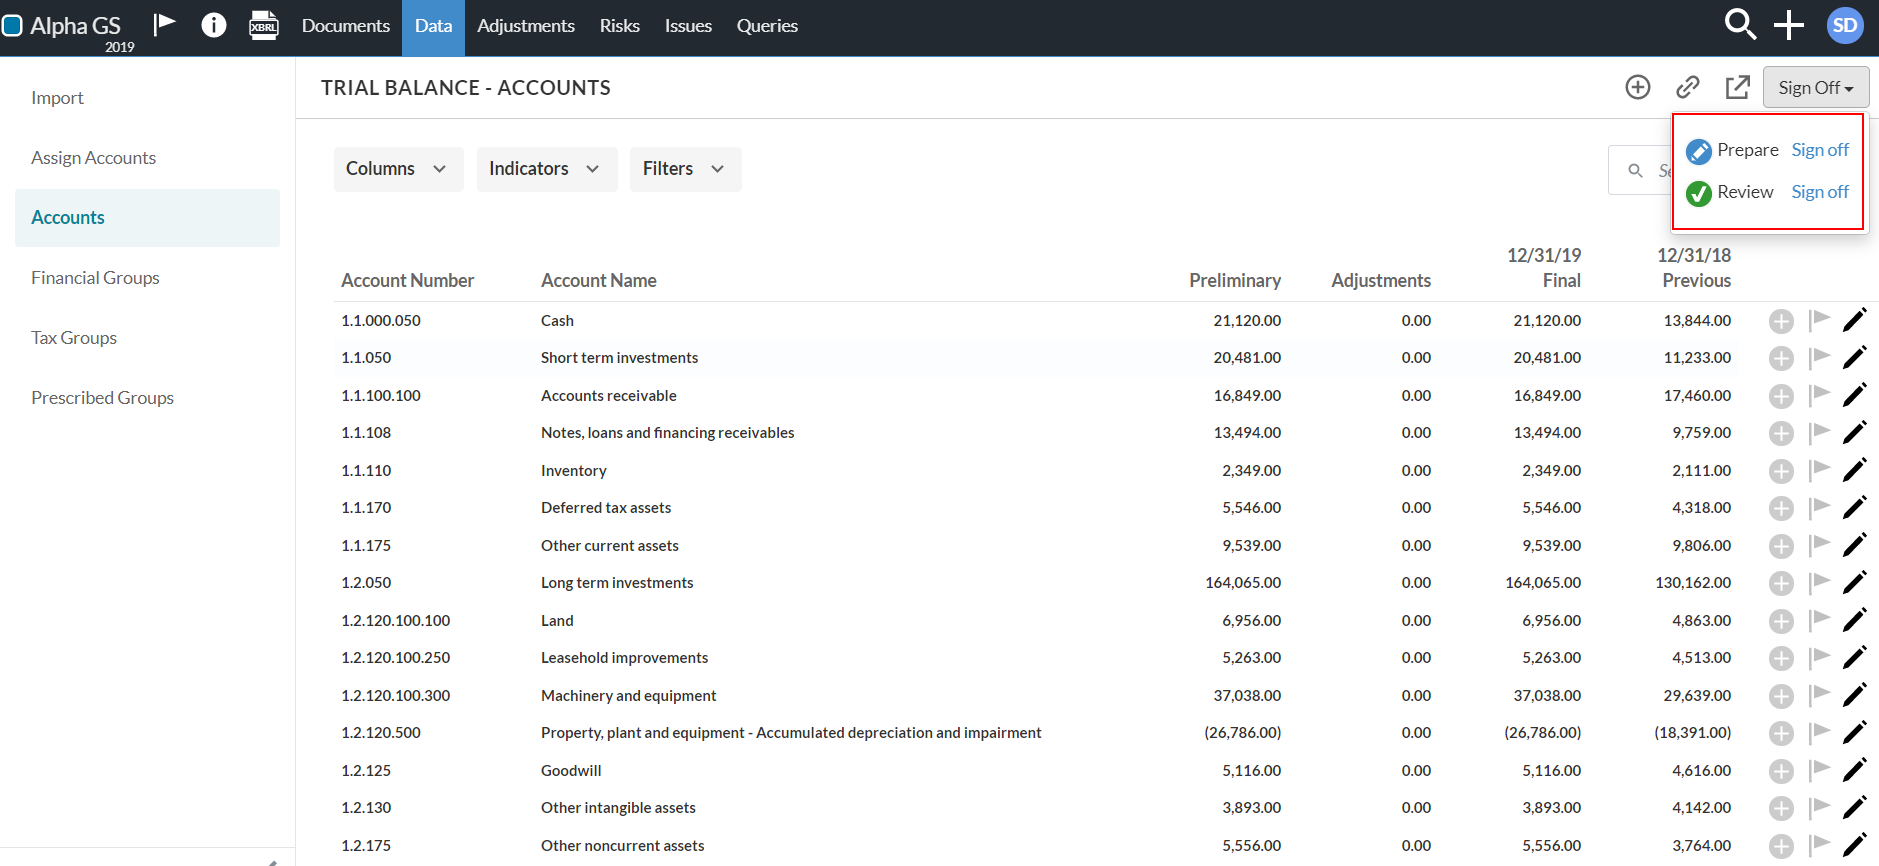Open the search magnifier in top bar
The width and height of the screenshot is (1879, 866).
tap(1740, 25)
